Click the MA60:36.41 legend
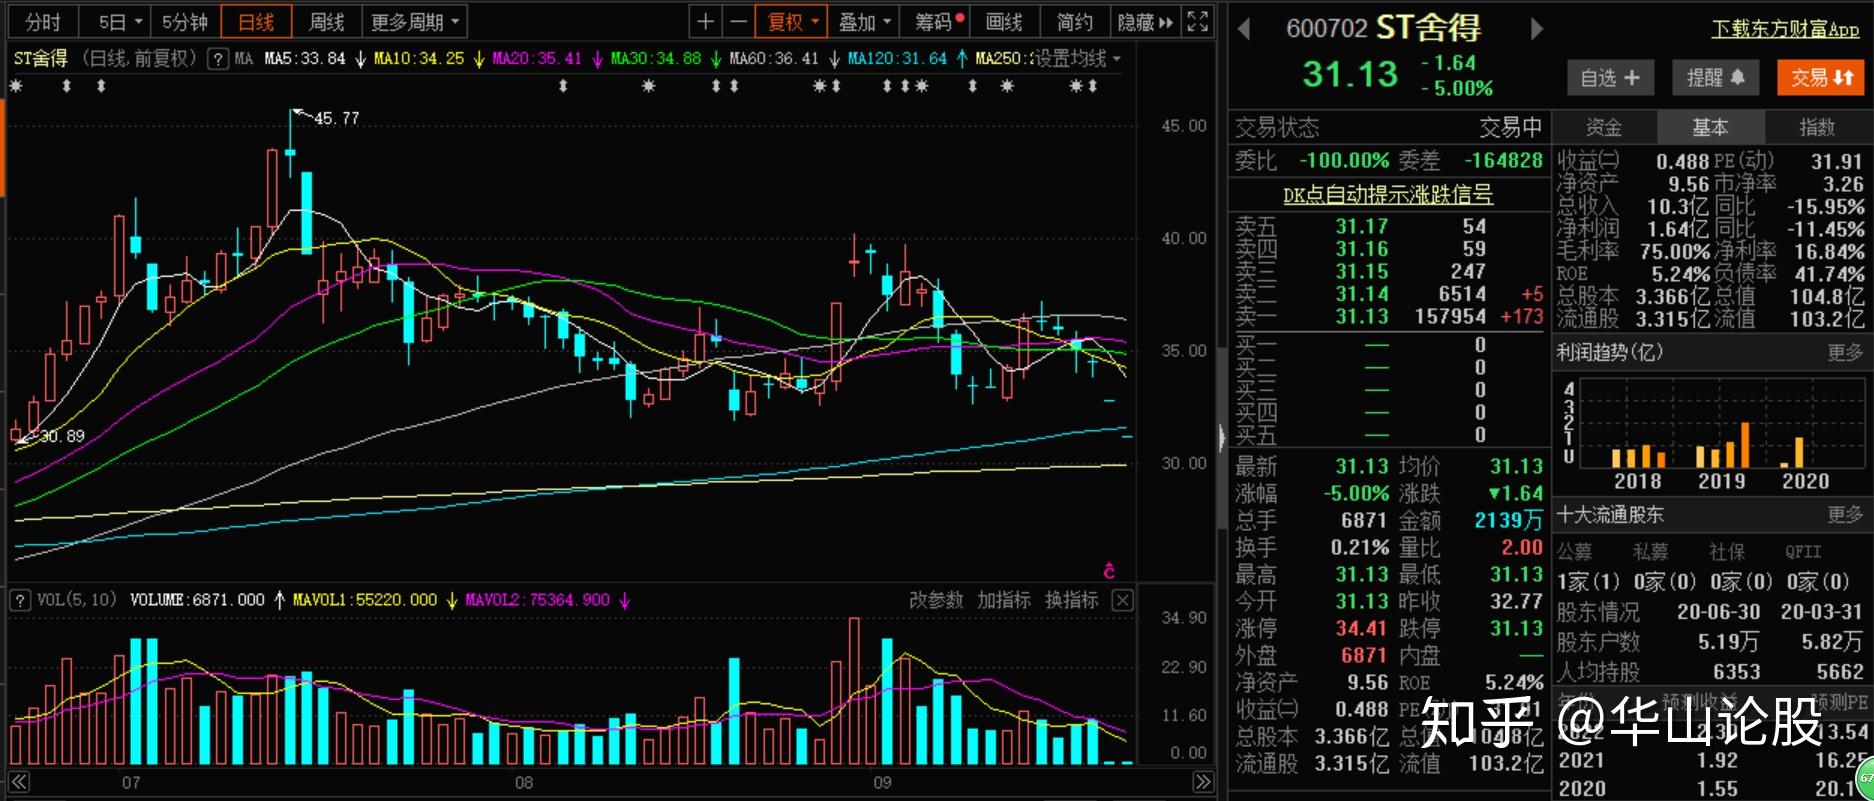The height and width of the screenshot is (801, 1874). pos(774,59)
